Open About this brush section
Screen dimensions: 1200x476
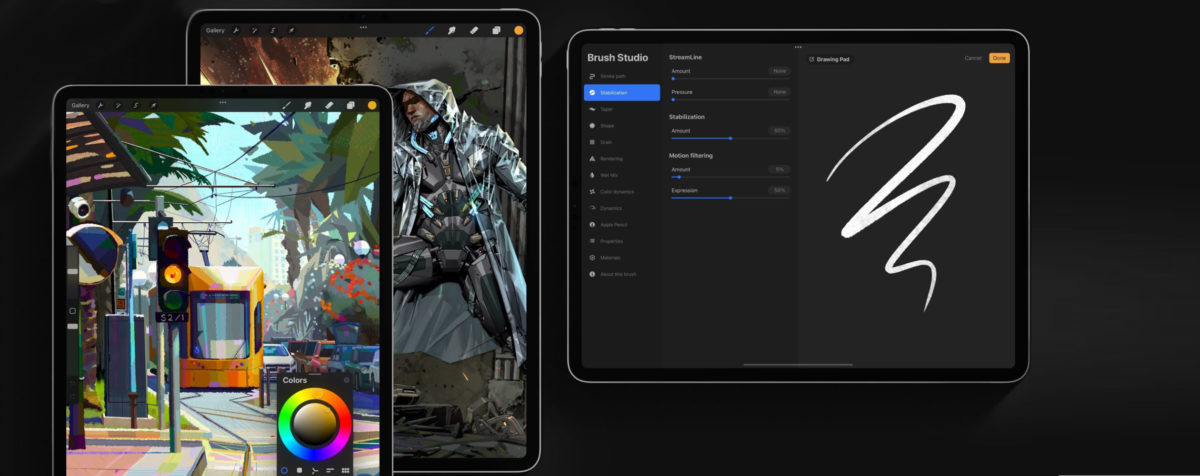coord(622,273)
